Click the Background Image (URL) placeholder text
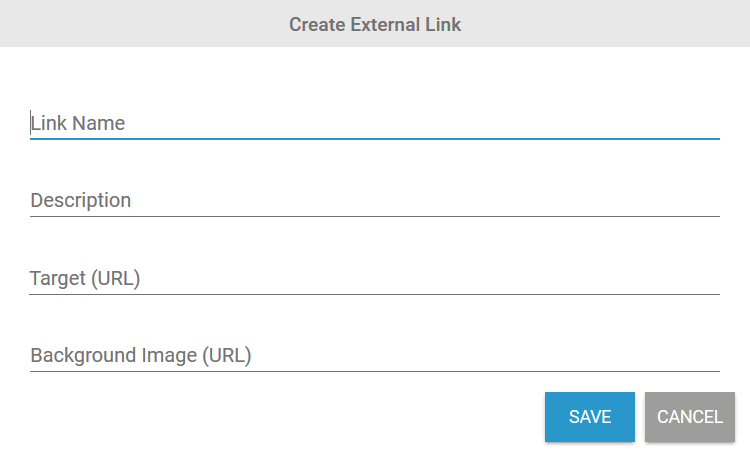The width and height of the screenshot is (750, 452). pos(141,355)
